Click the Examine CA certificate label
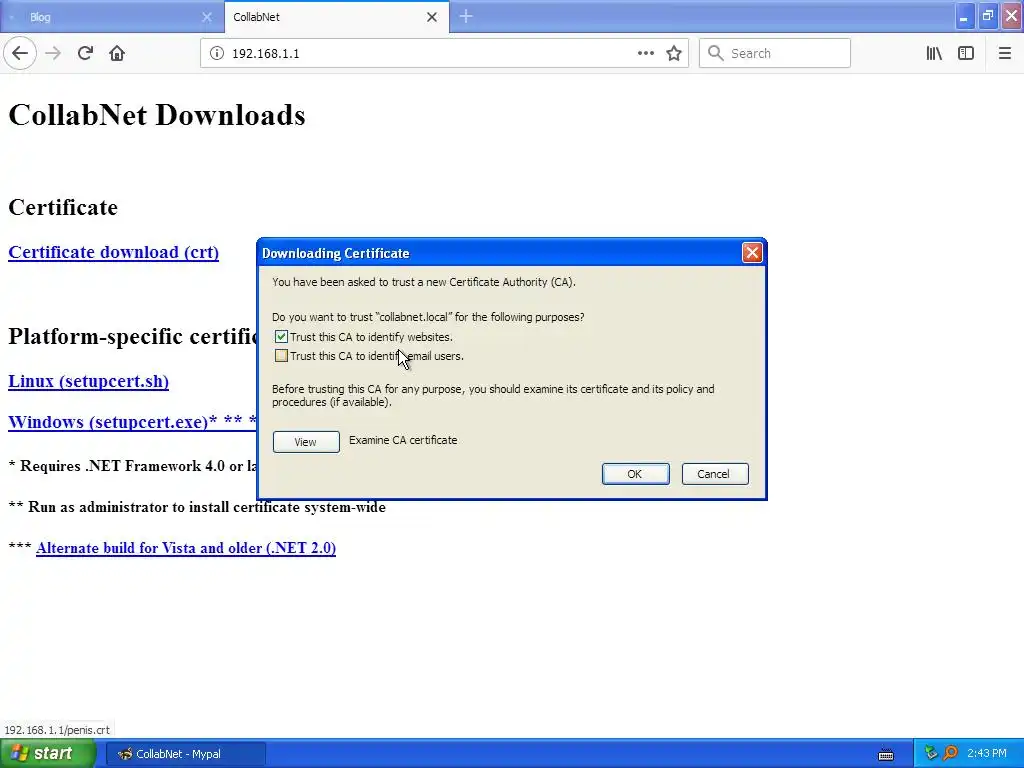Screen dimensions: 1024x768 tap(403, 440)
